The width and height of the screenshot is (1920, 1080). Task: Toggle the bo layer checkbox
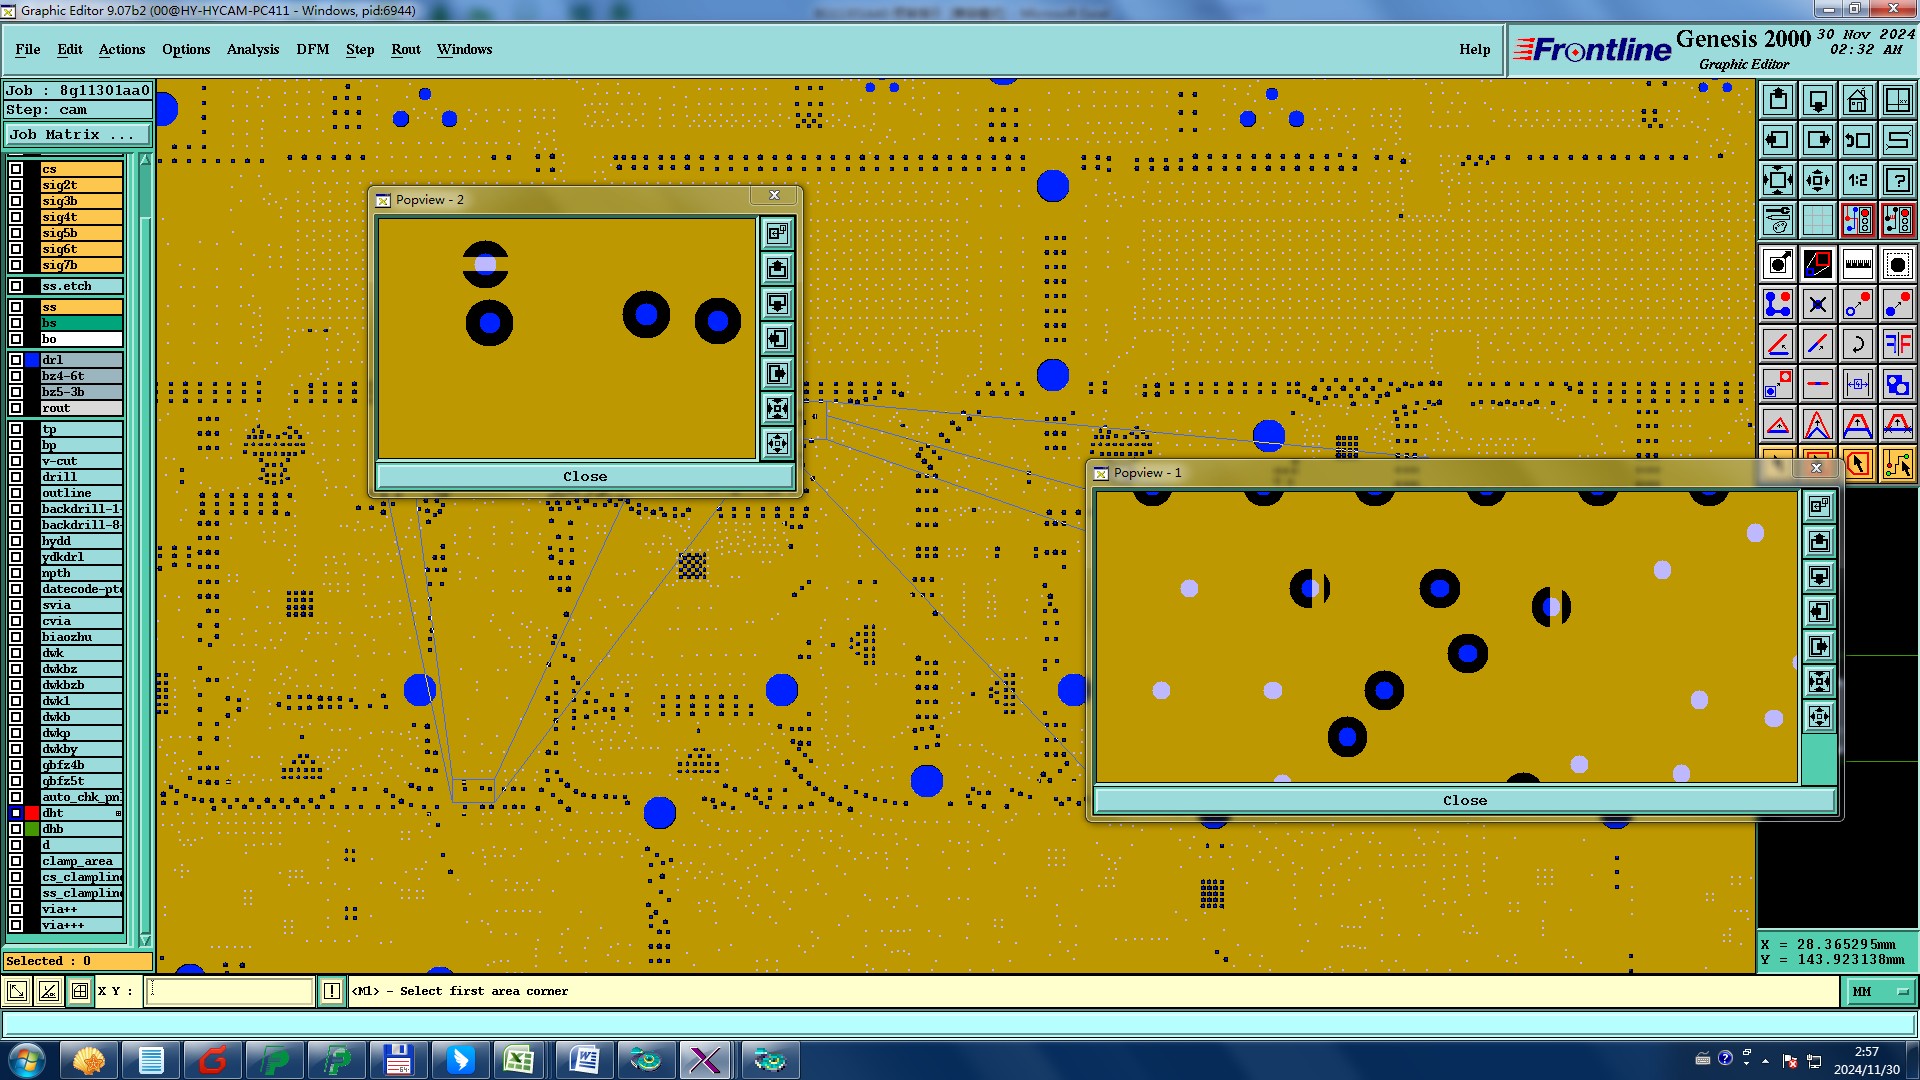[x=16, y=339]
